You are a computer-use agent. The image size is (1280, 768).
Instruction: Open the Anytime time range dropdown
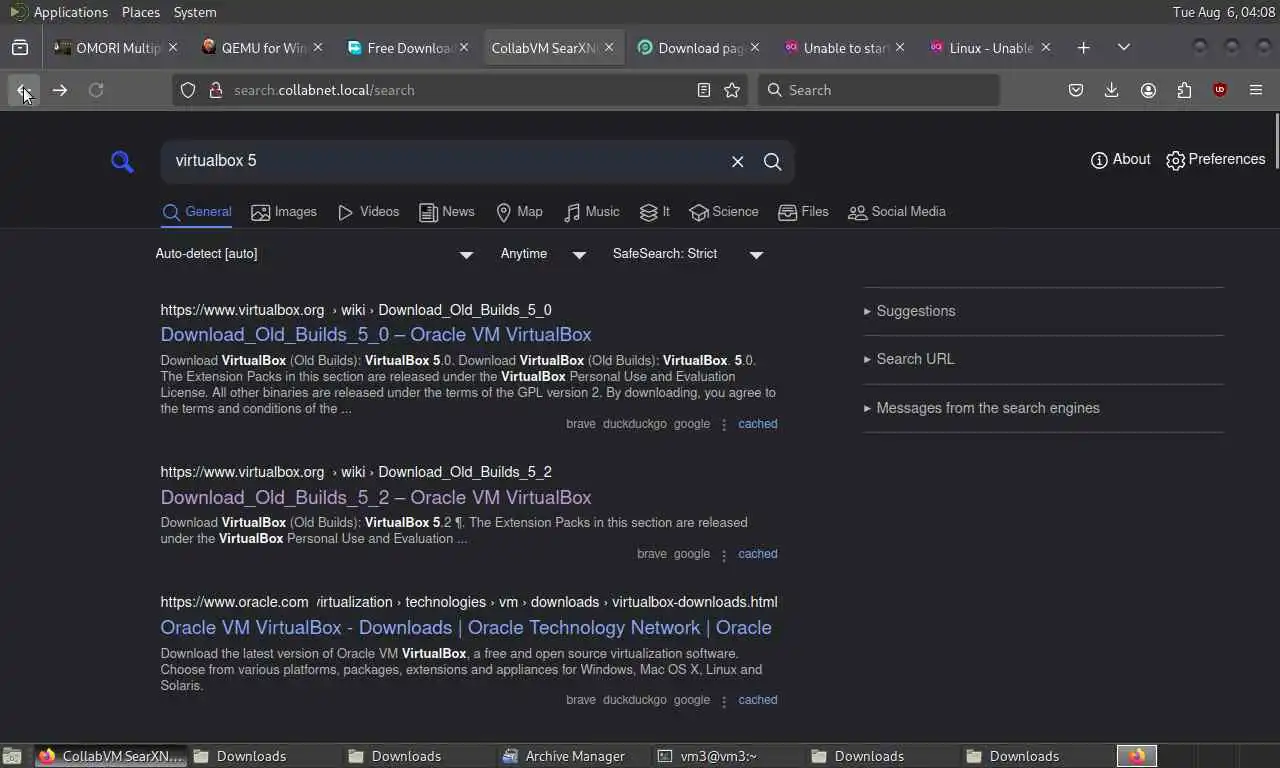543,254
